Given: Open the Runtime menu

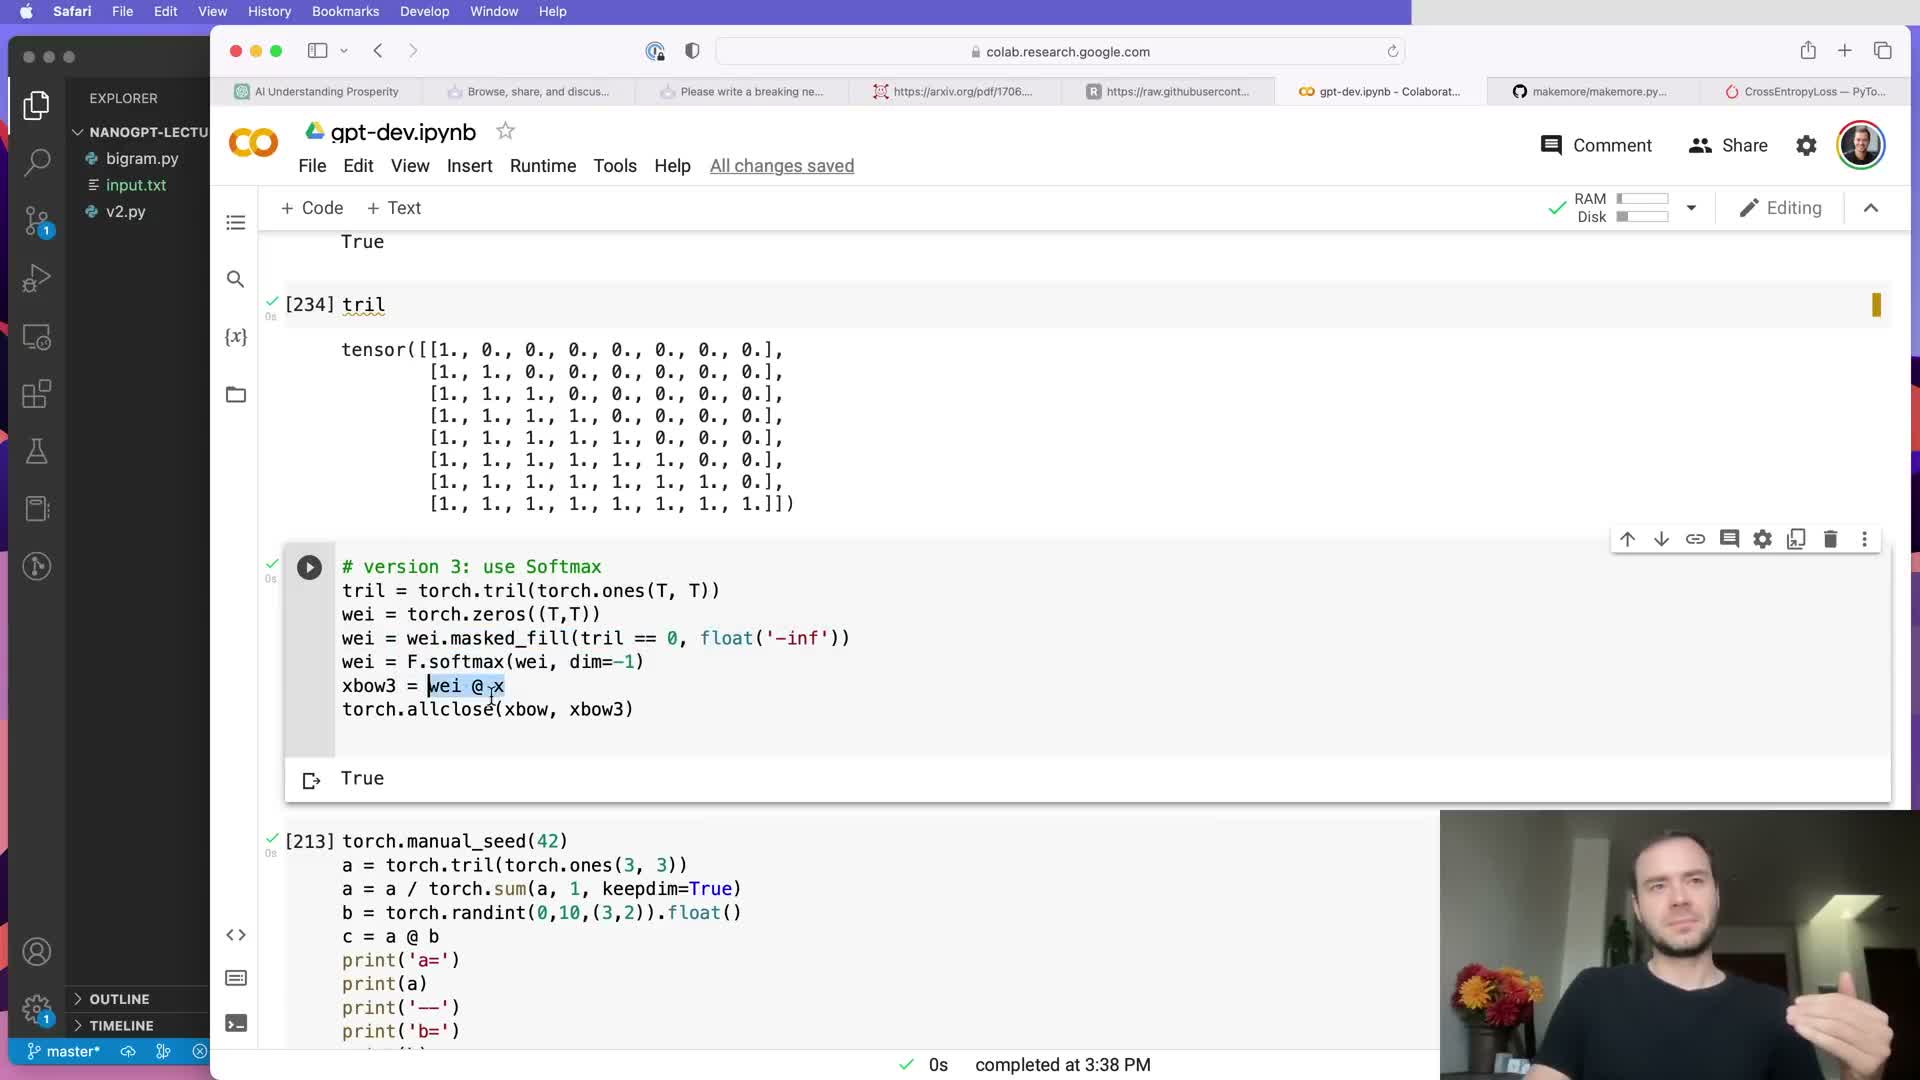Looking at the screenshot, I should point(542,166).
